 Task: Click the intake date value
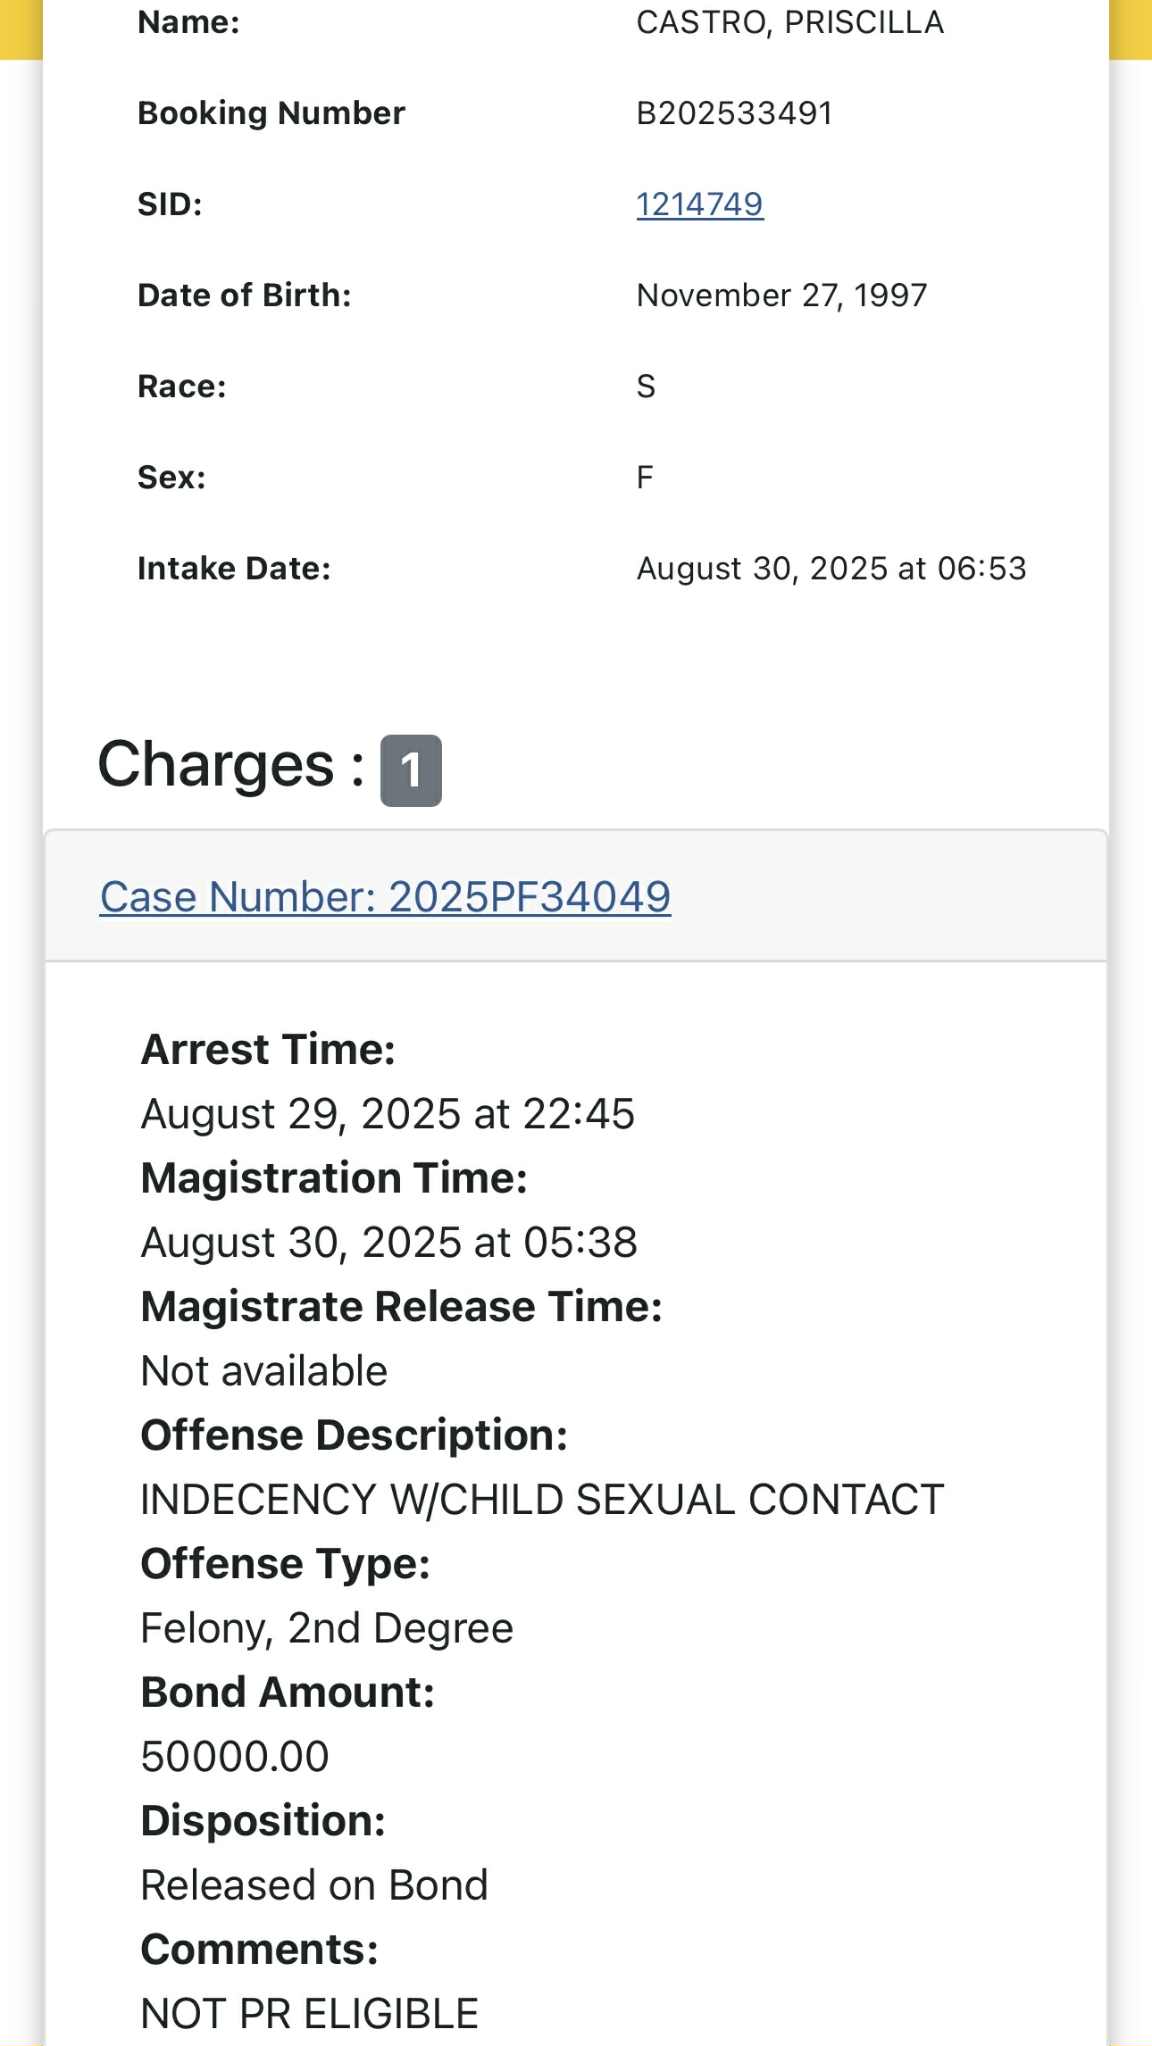(x=831, y=568)
